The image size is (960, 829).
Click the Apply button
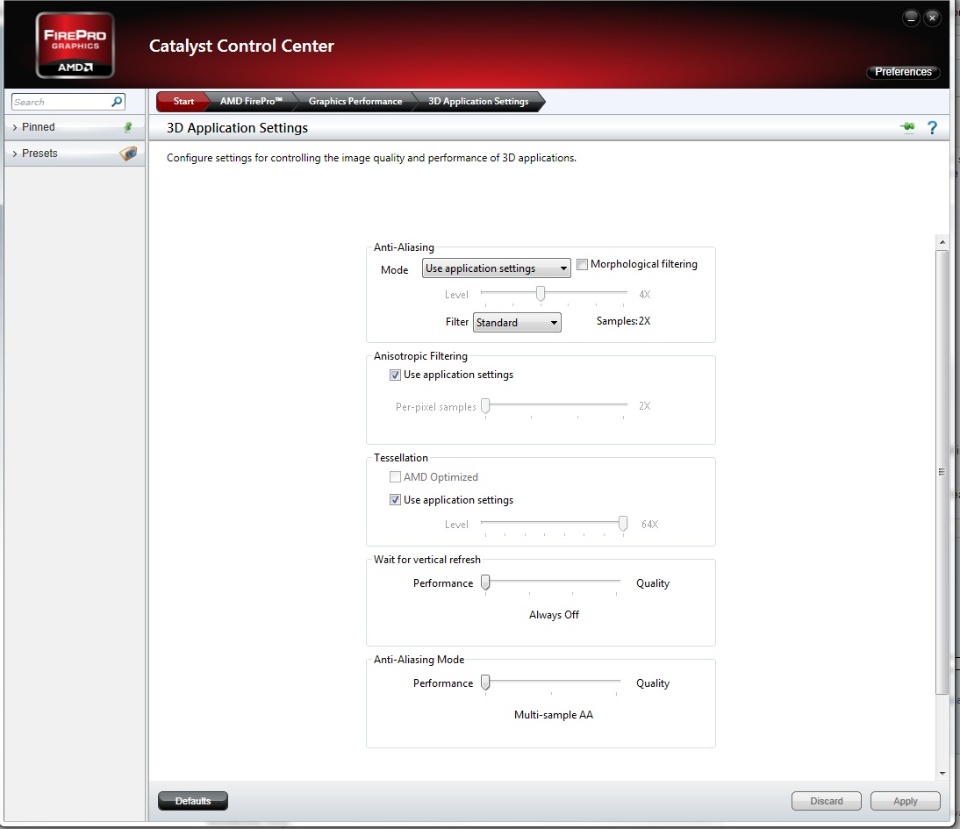905,801
